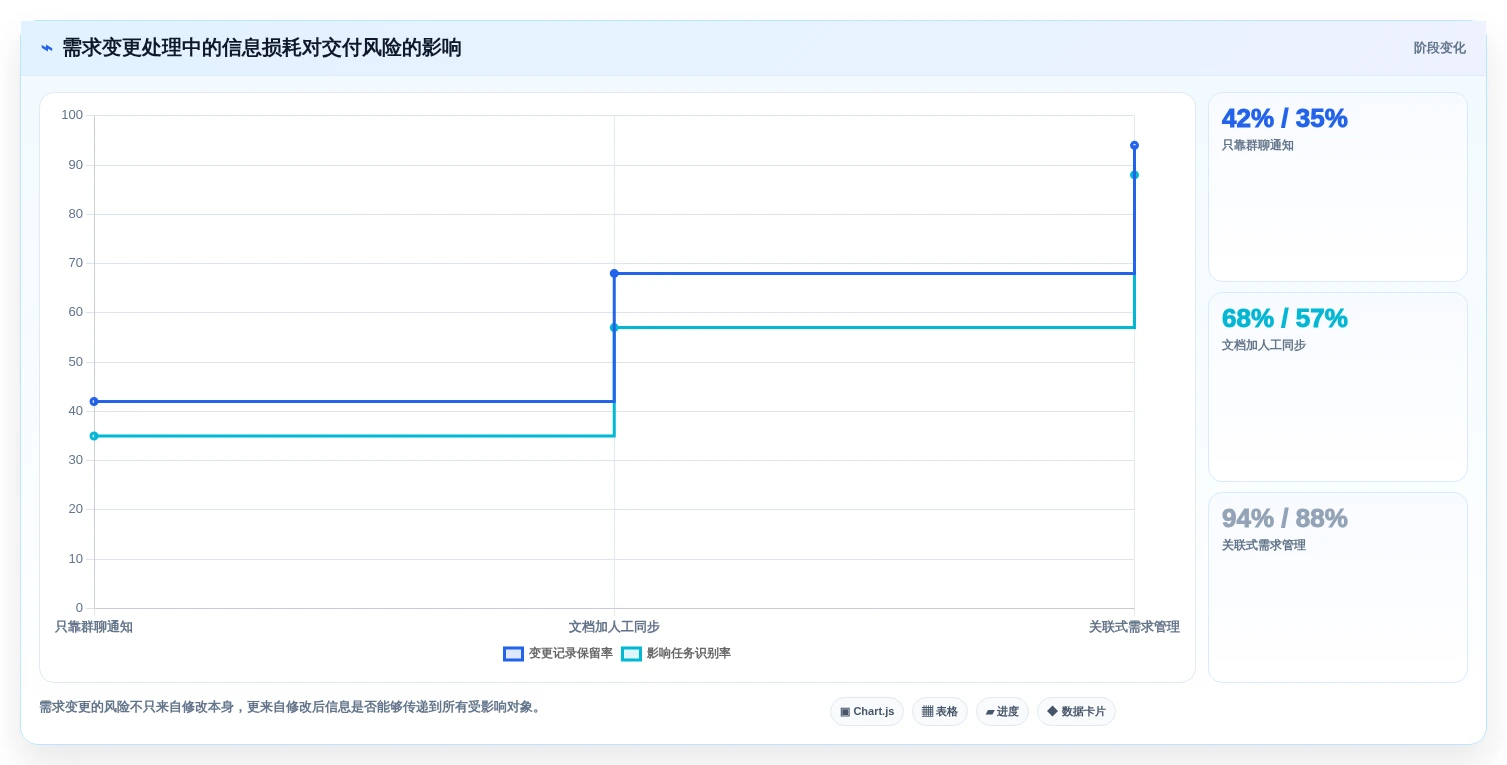Click the cyan data point at 35

point(94,436)
